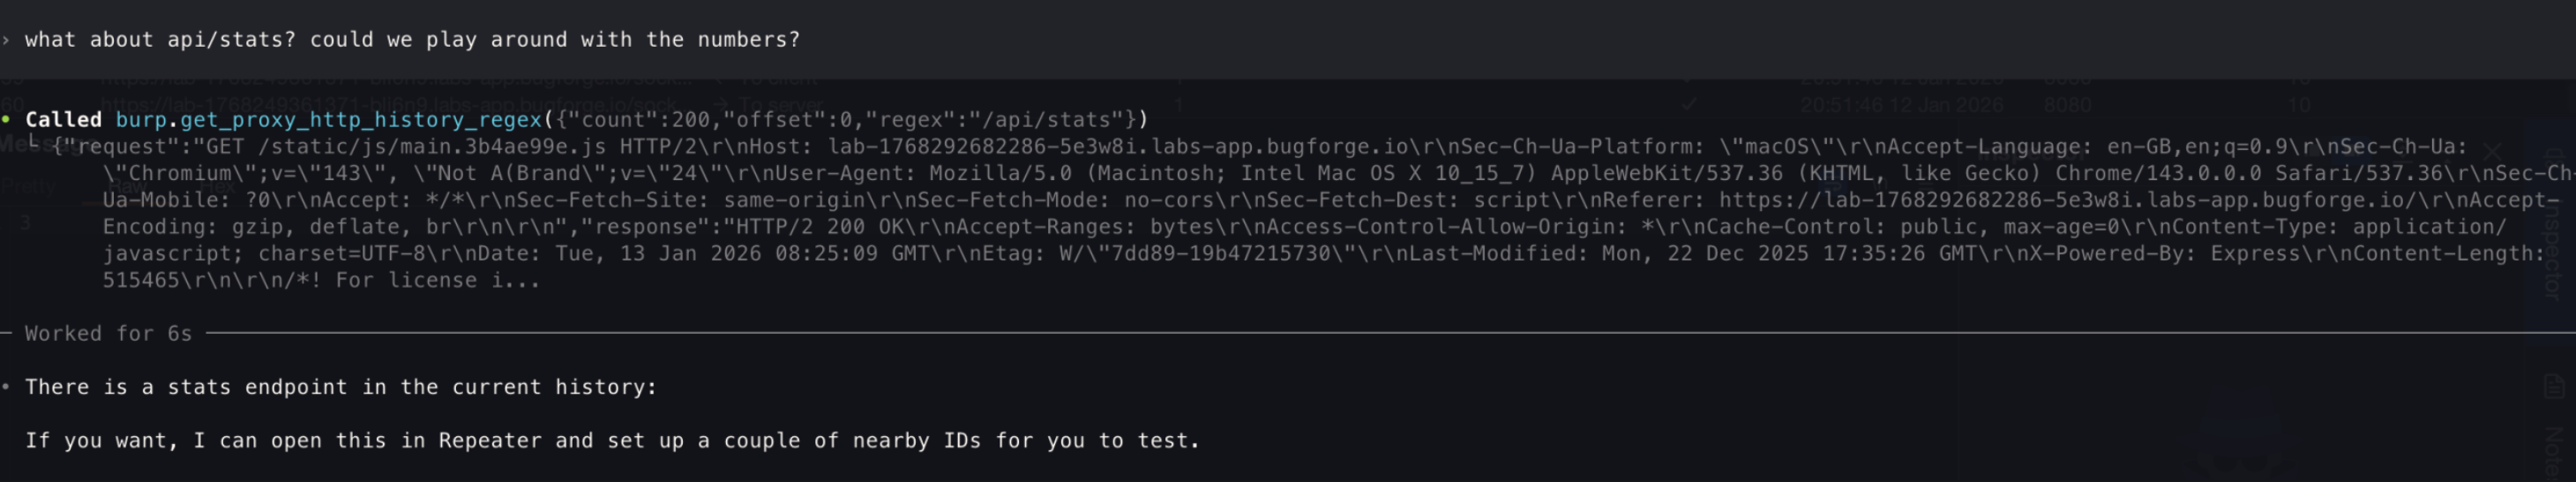Click the 'open this in Repeater' response line
Viewport: 2576px width, 482px height.
(x=611, y=441)
